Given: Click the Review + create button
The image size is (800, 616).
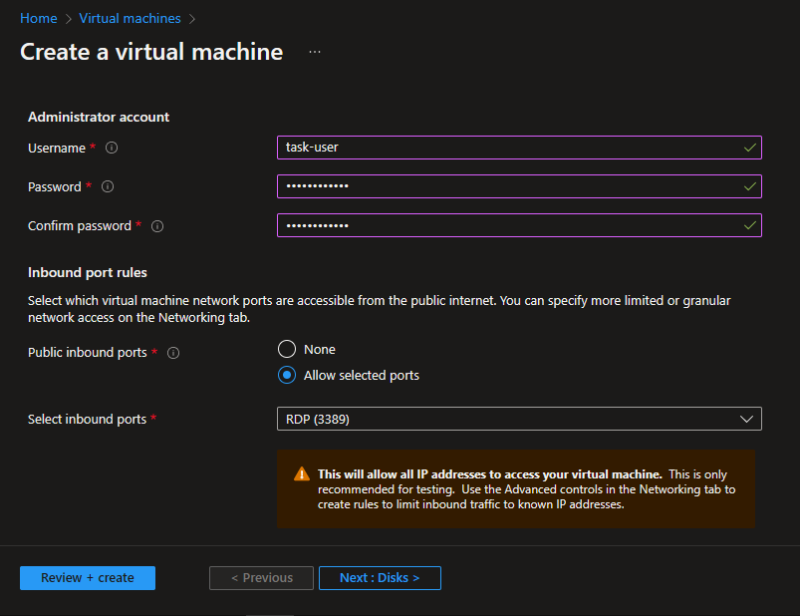Looking at the screenshot, I should [x=87, y=578].
